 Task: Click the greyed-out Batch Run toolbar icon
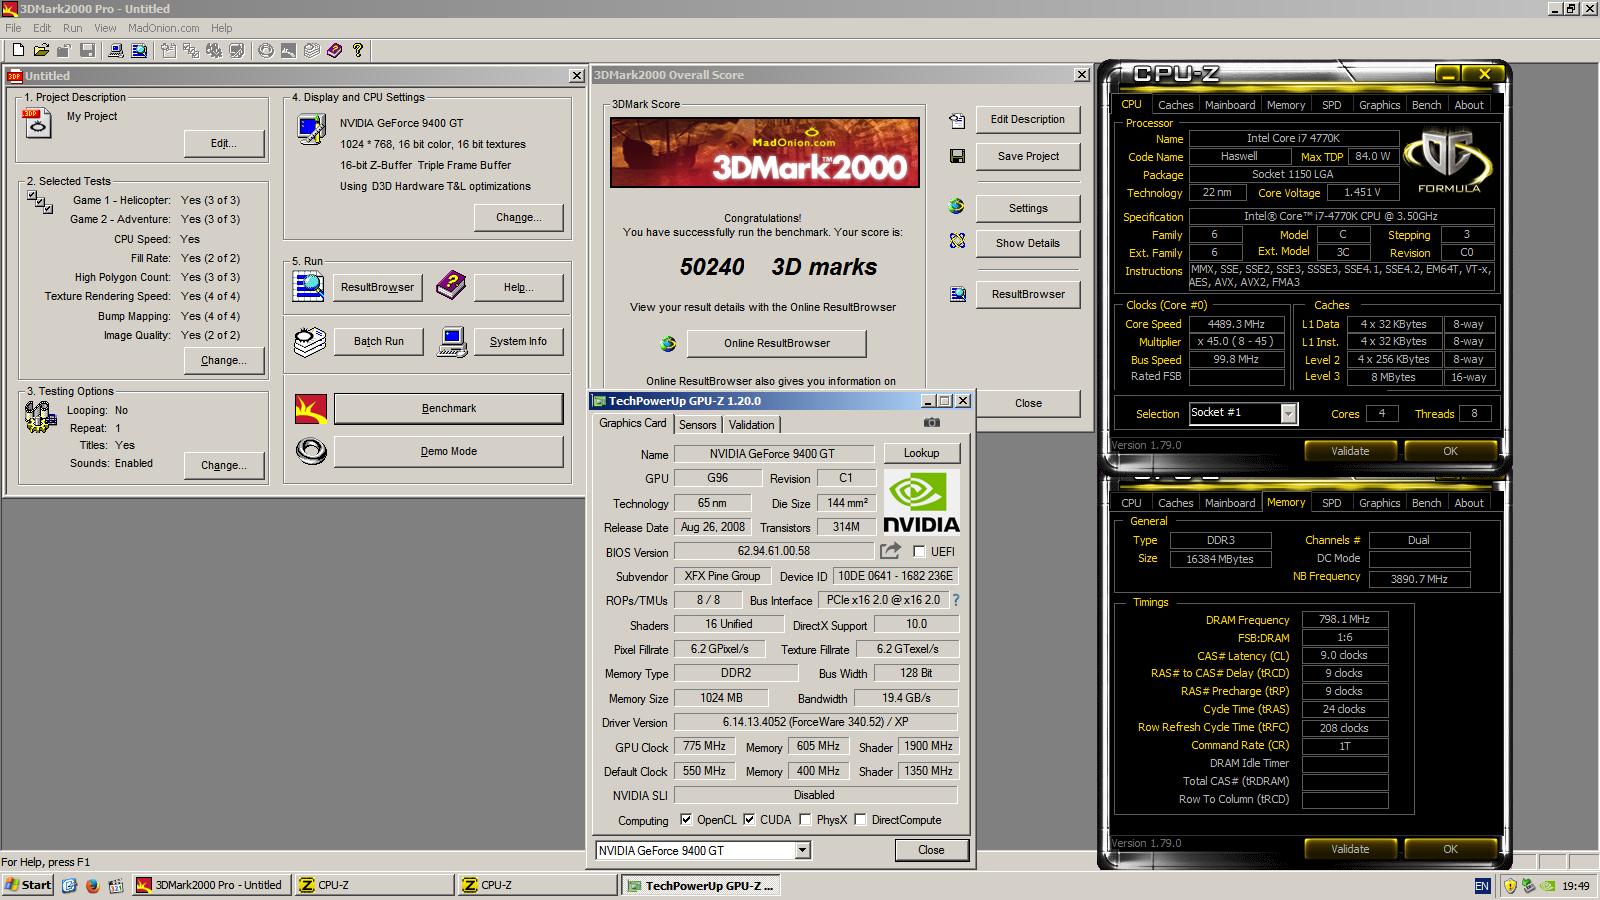[311, 50]
